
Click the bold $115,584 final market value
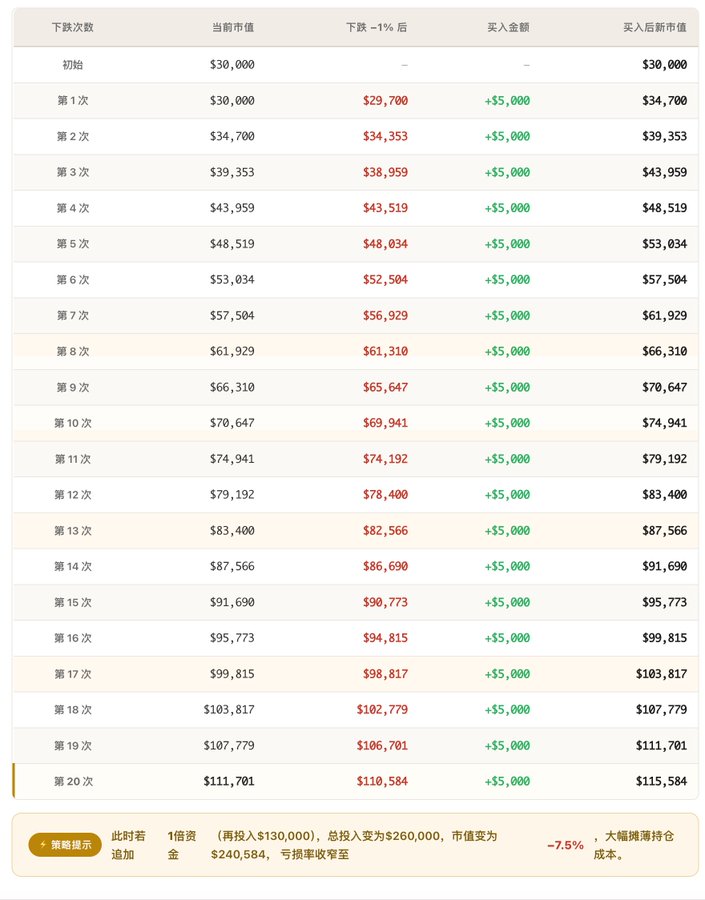click(661, 781)
